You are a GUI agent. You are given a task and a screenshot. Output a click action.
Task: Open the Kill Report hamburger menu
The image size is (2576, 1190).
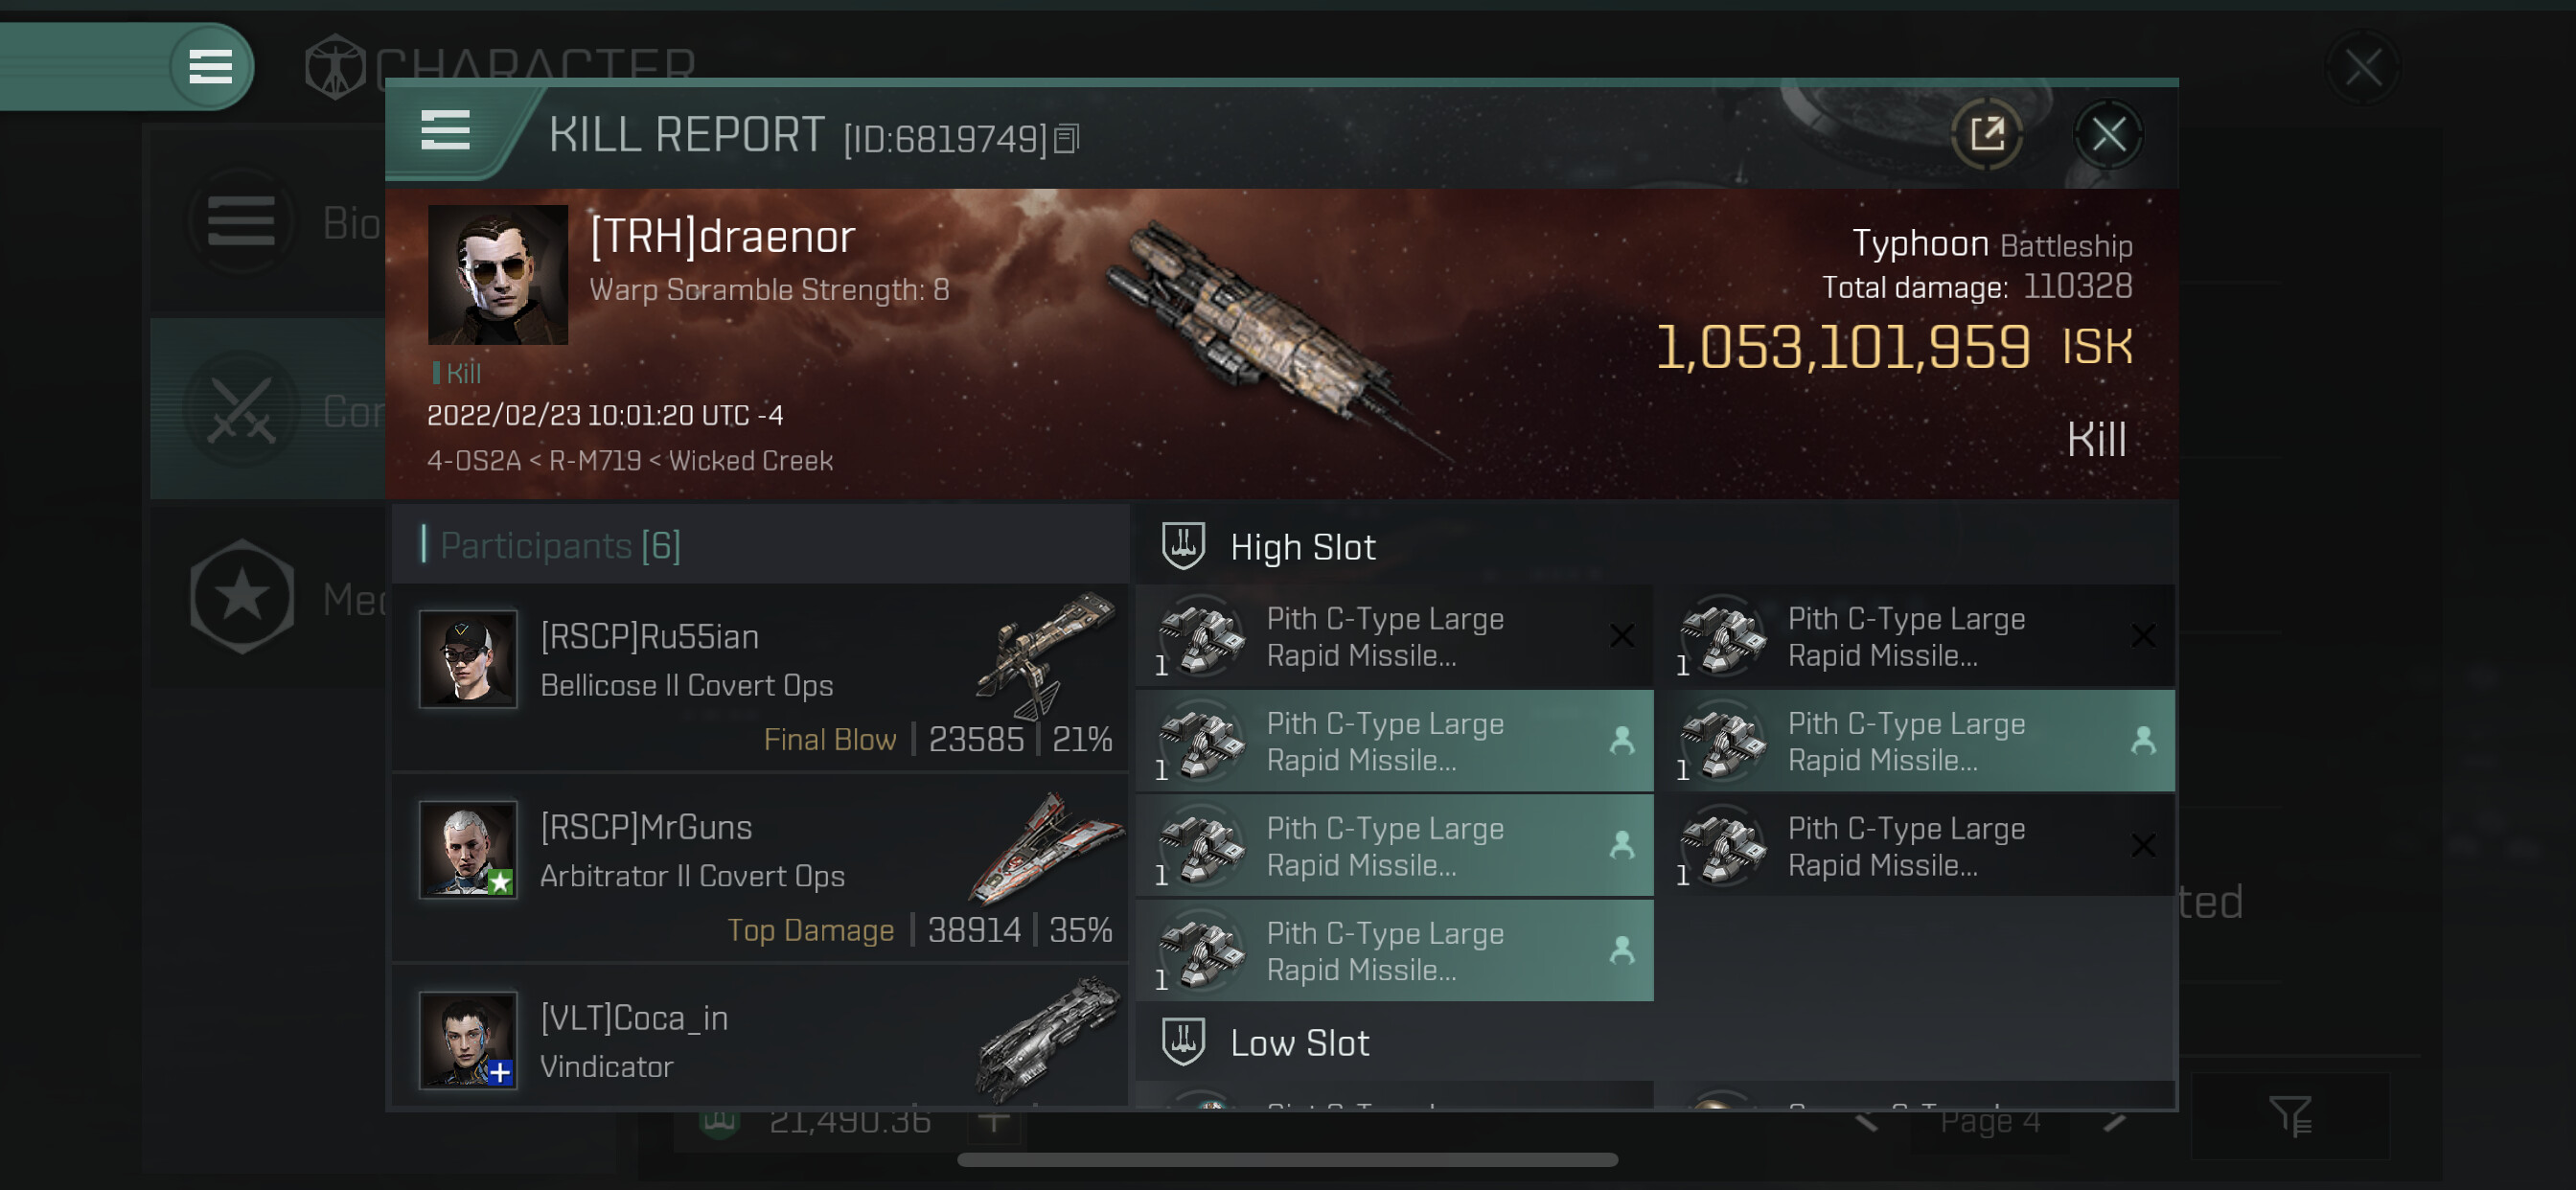tap(446, 131)
